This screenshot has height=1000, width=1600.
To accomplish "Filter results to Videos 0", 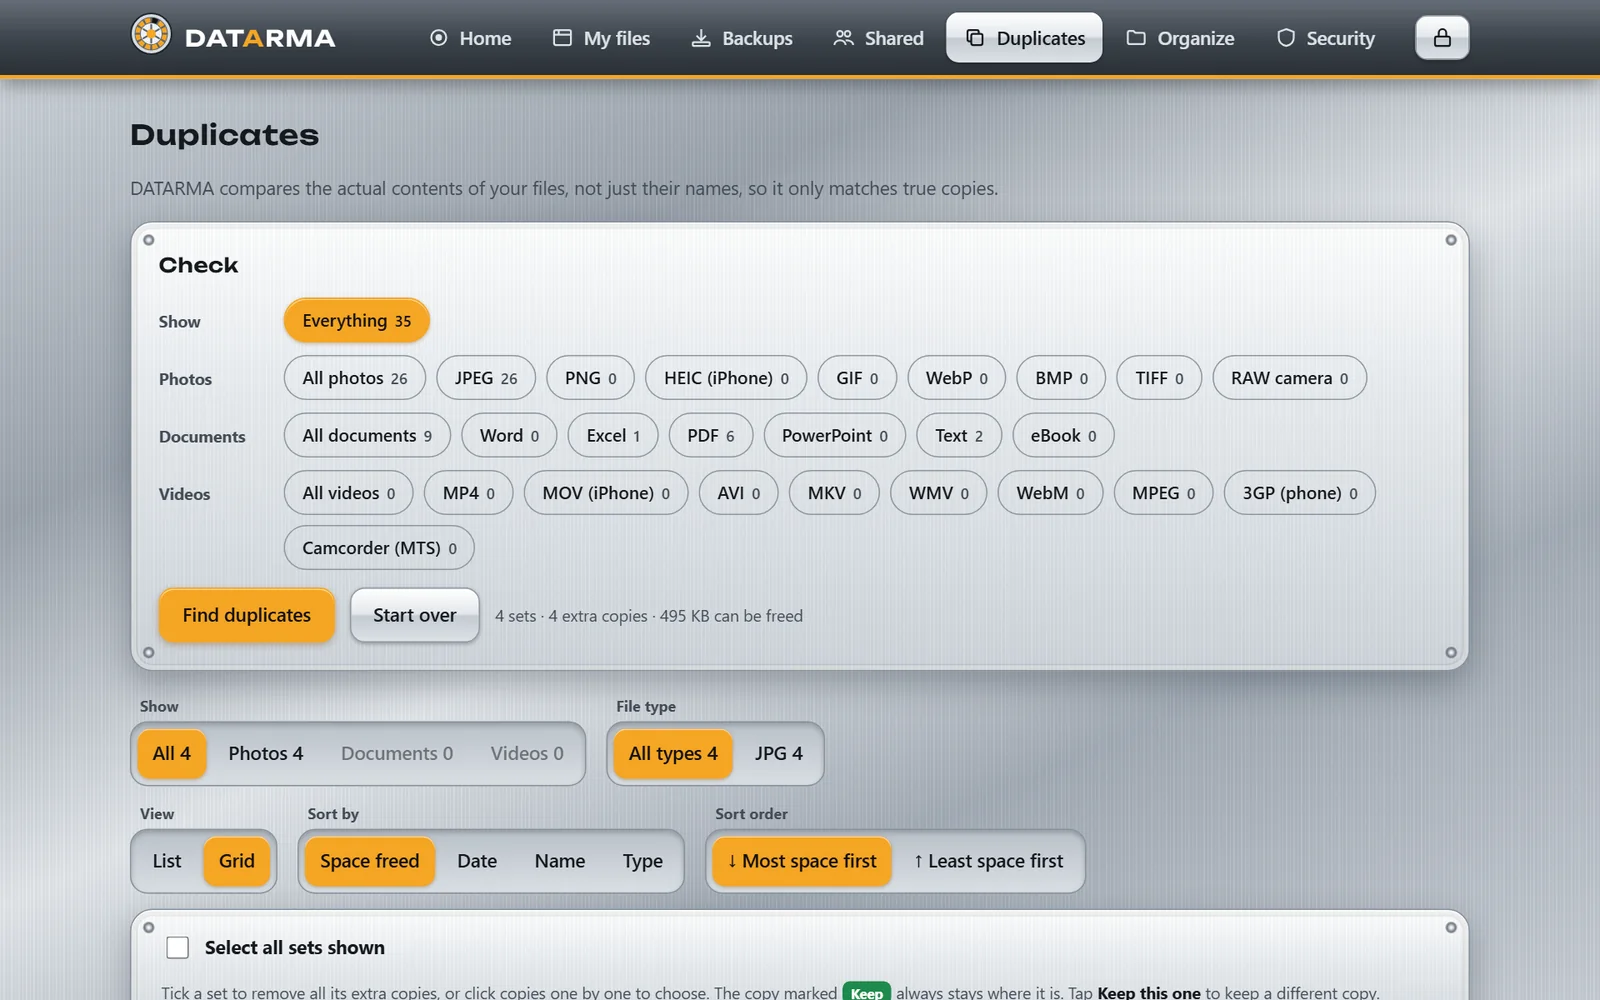I will tap(527, 754).
